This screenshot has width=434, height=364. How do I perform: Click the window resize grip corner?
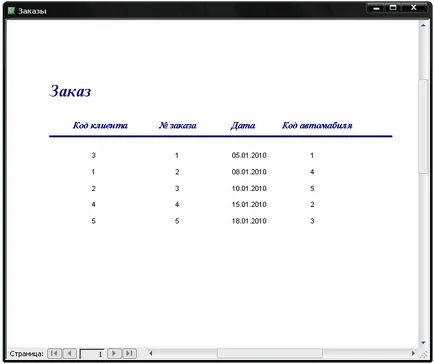tap(424, 354)
